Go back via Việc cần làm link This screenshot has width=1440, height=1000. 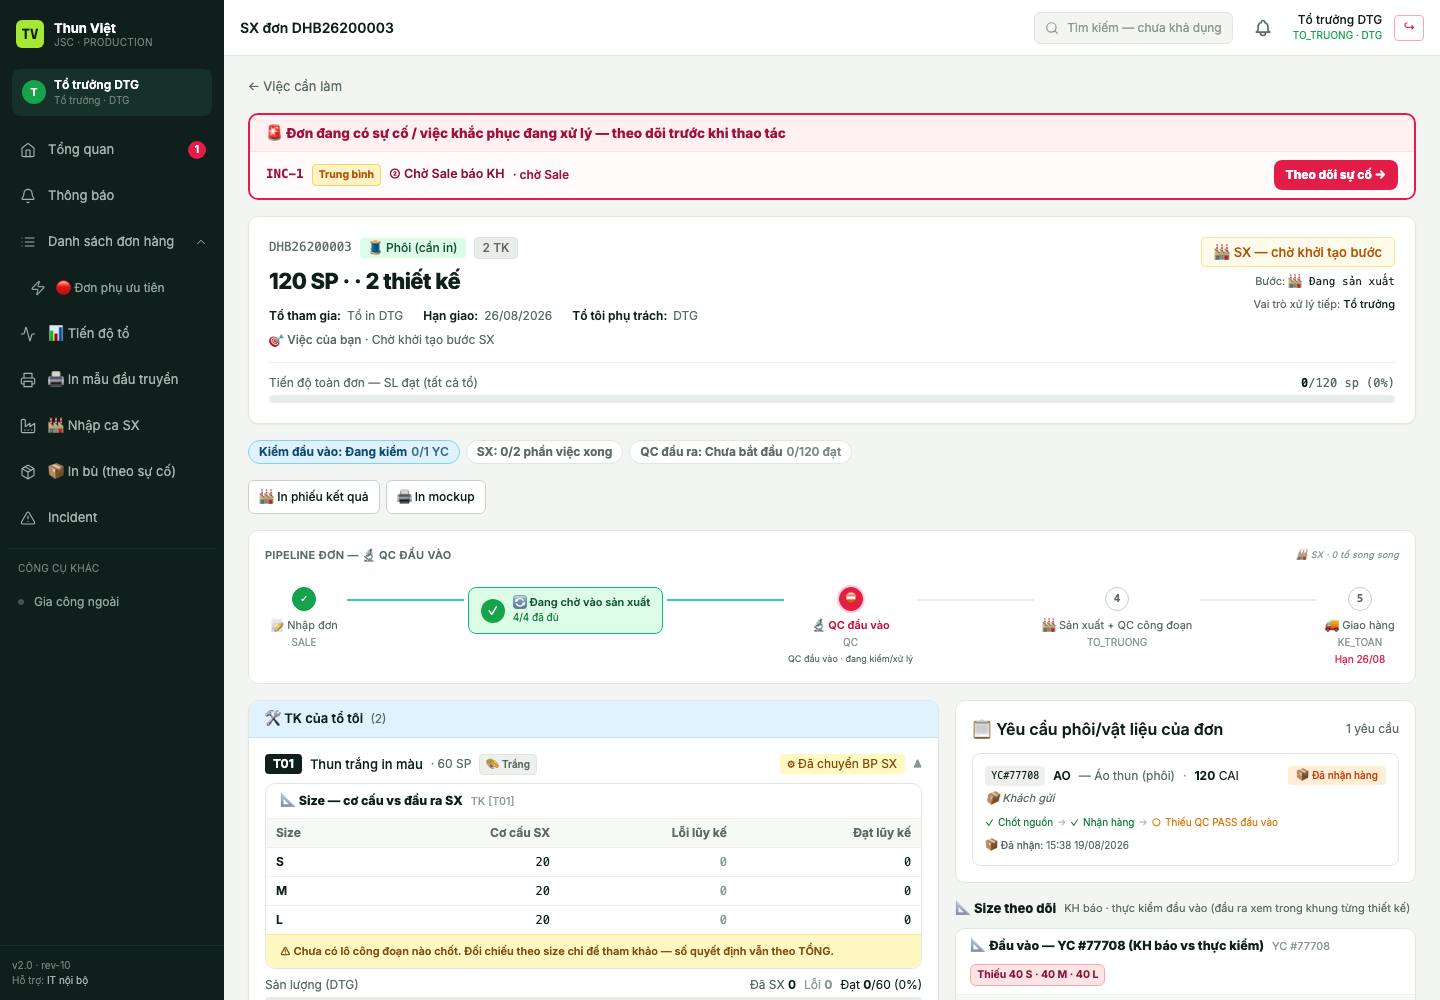(x=295, y=86)
